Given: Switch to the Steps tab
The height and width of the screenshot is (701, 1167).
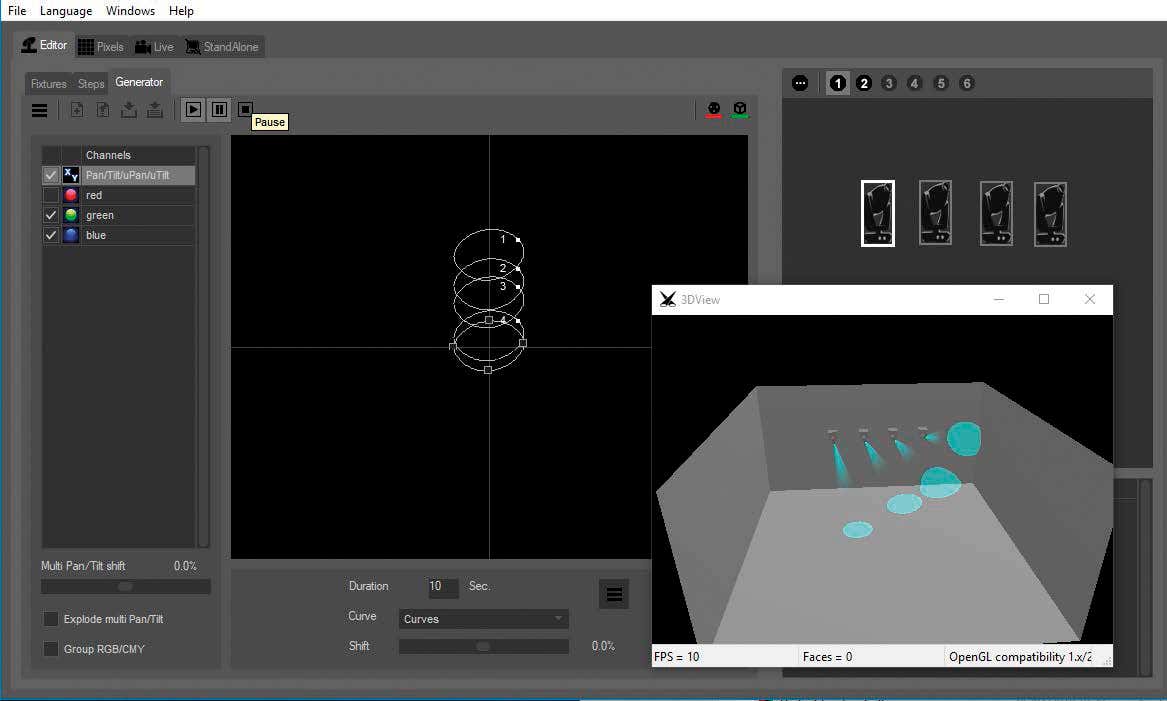Looking at the screenshot, I should pos(91,83).
